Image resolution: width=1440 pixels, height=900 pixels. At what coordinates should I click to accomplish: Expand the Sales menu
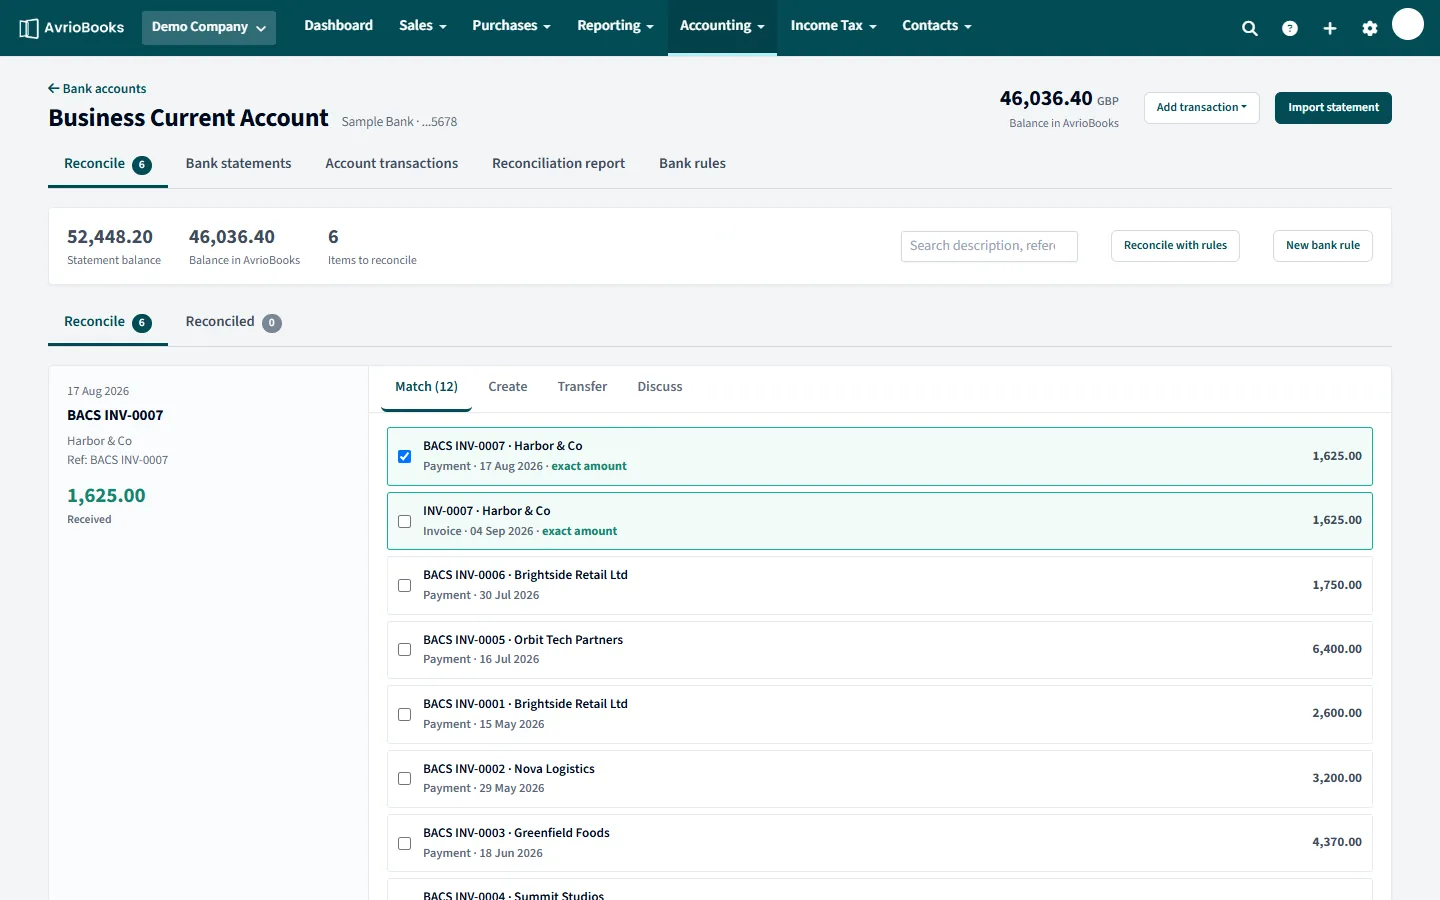(x=422, y=26)
